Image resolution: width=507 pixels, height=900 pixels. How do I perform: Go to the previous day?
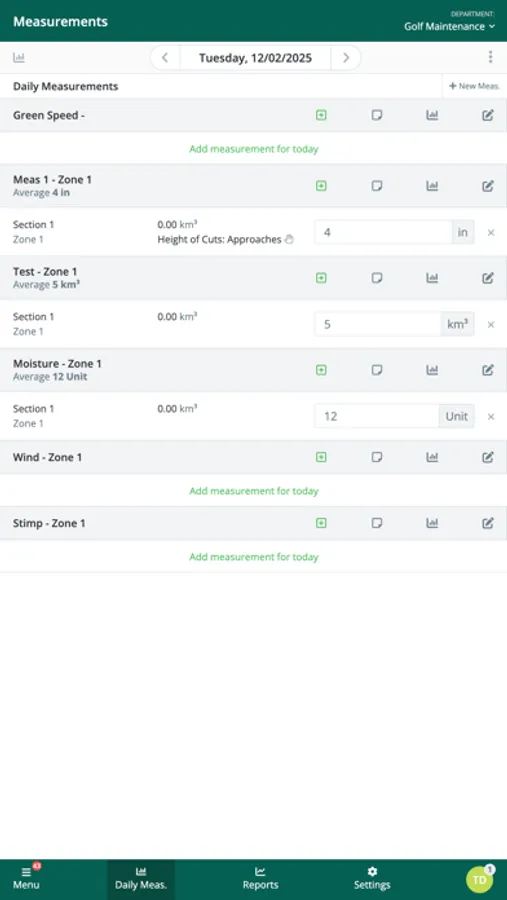click(165, 57)
